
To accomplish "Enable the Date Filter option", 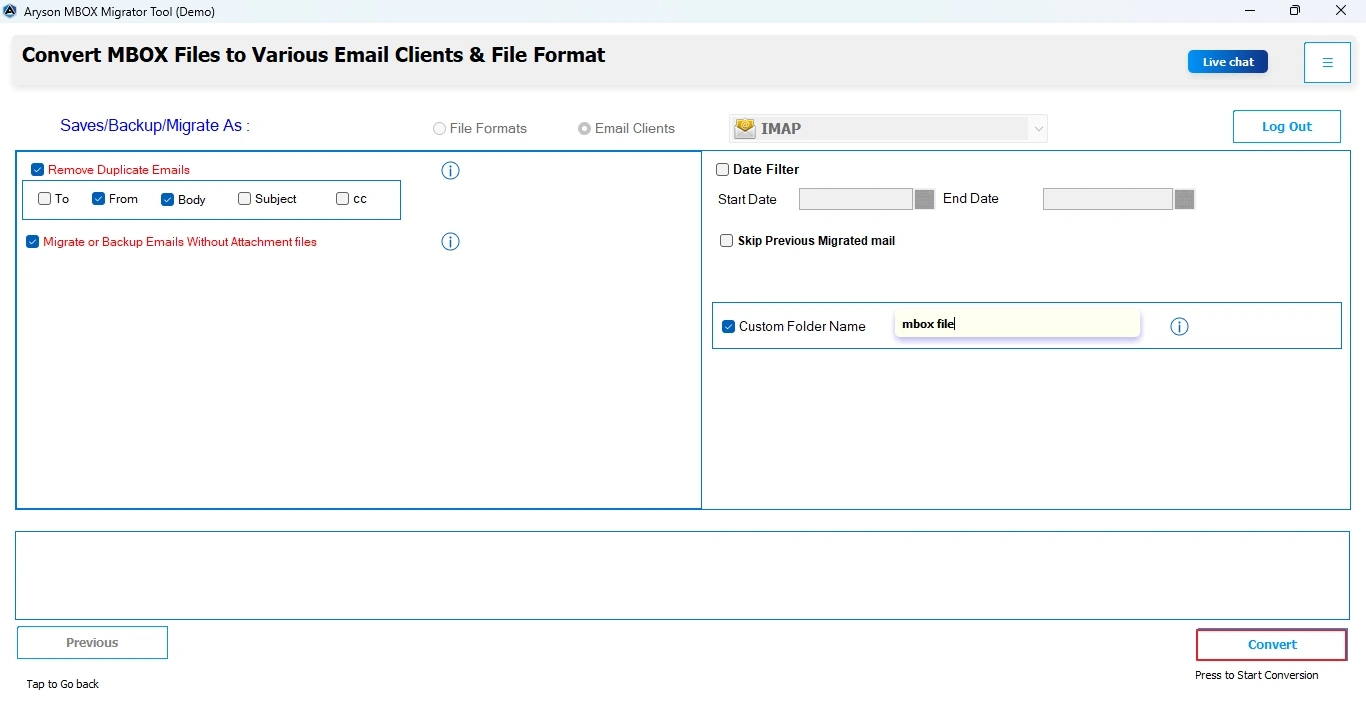I will coord(723,169).
